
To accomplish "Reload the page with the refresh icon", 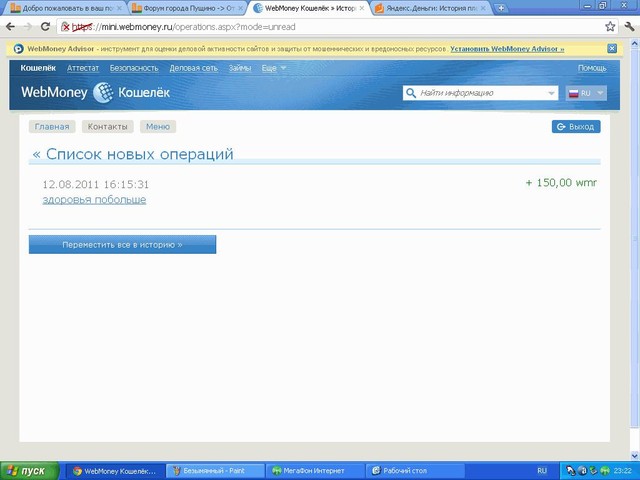I will point(45,27).
